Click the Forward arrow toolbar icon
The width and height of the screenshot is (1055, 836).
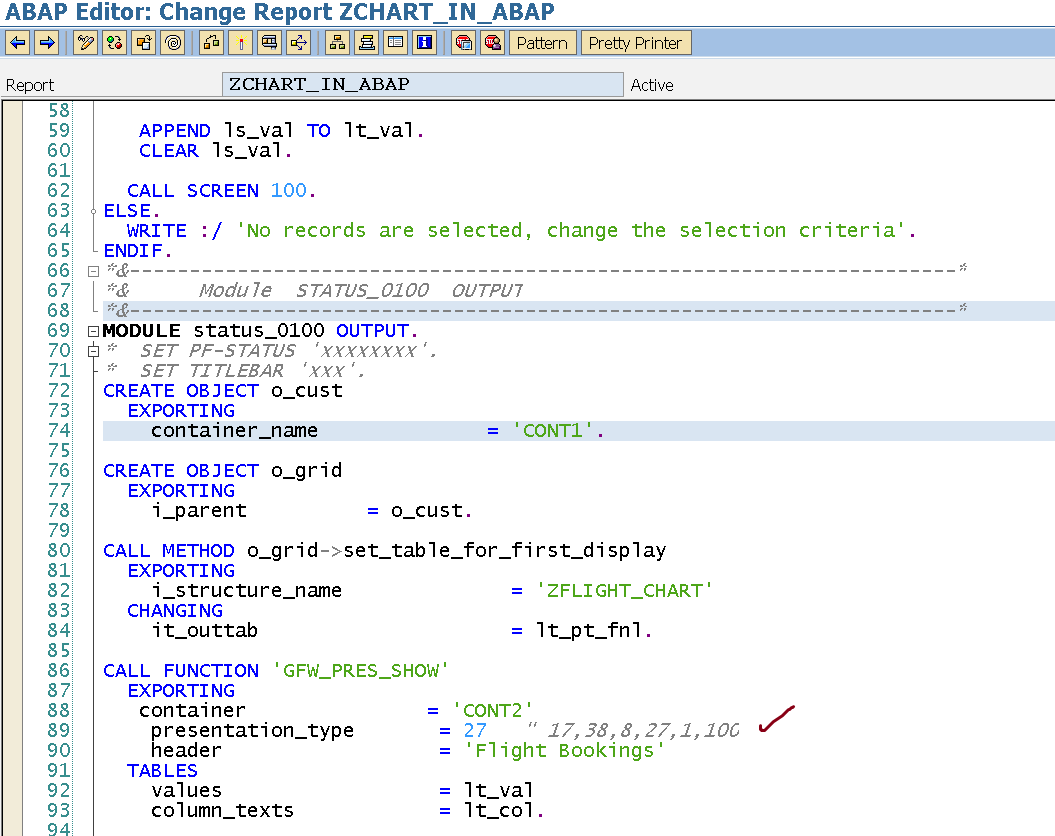tap(45, 43)
